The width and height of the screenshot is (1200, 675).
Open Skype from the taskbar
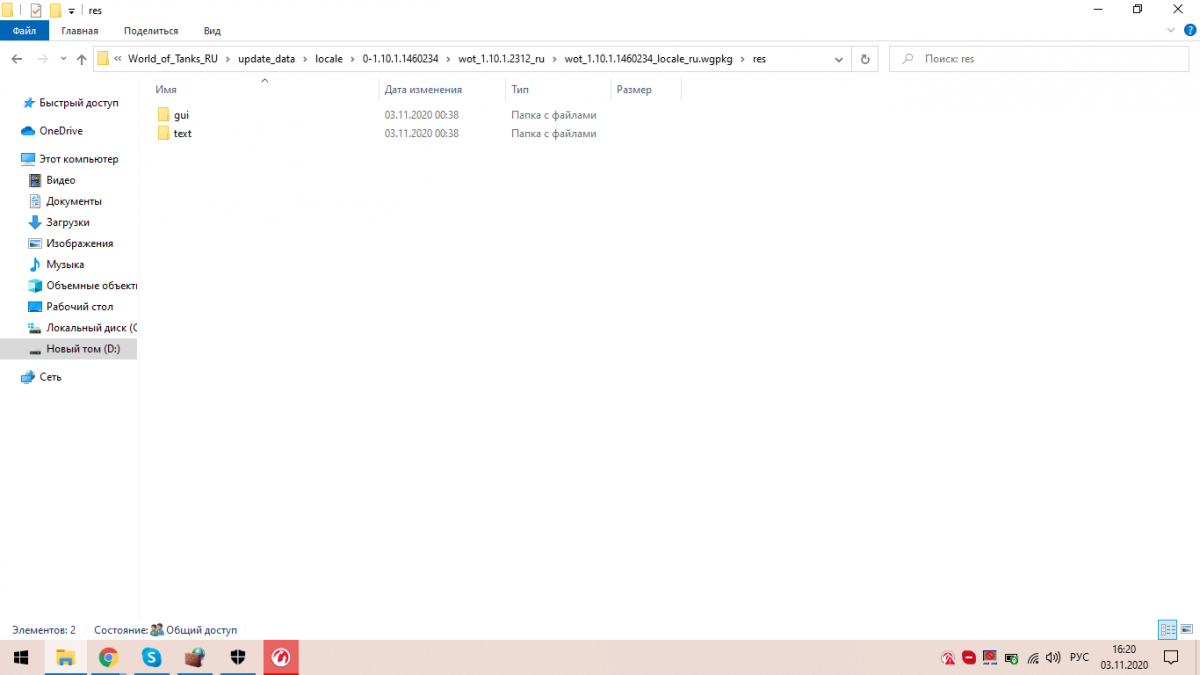click(x=151, y=657)
